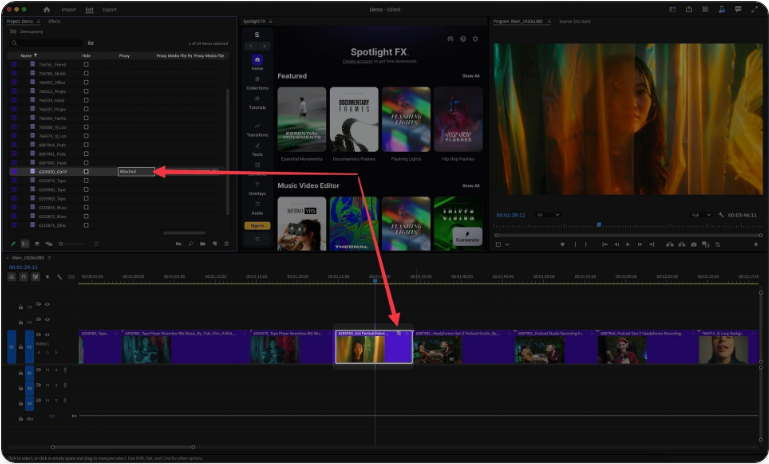
Task: Click the yellow Sign In button
Action: [257, 226]
